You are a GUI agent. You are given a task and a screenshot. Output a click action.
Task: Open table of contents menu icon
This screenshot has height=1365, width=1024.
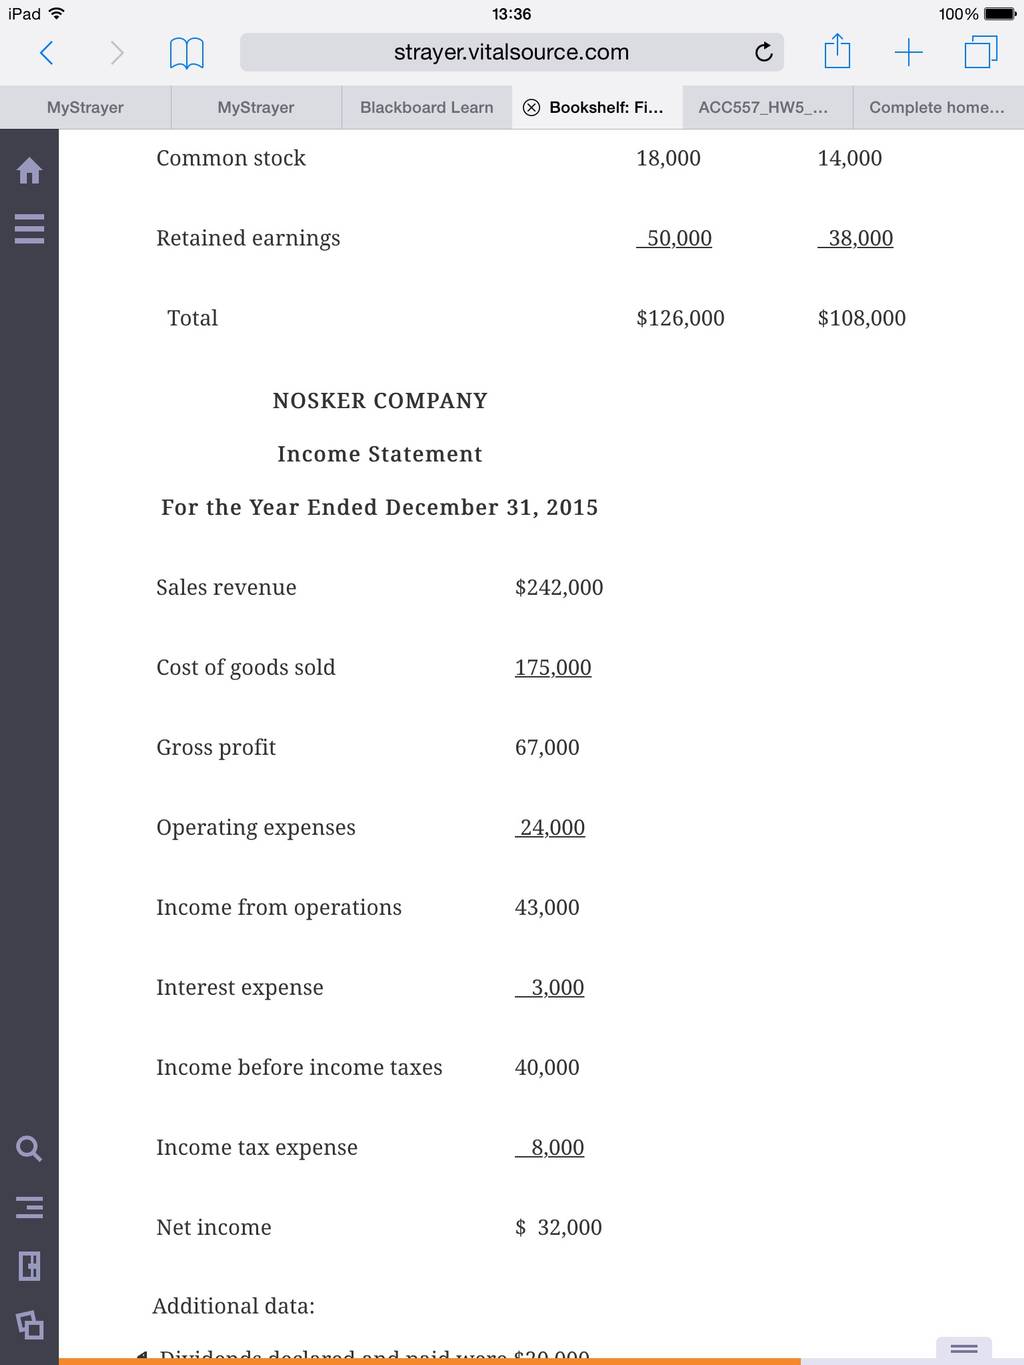[30, 229]
